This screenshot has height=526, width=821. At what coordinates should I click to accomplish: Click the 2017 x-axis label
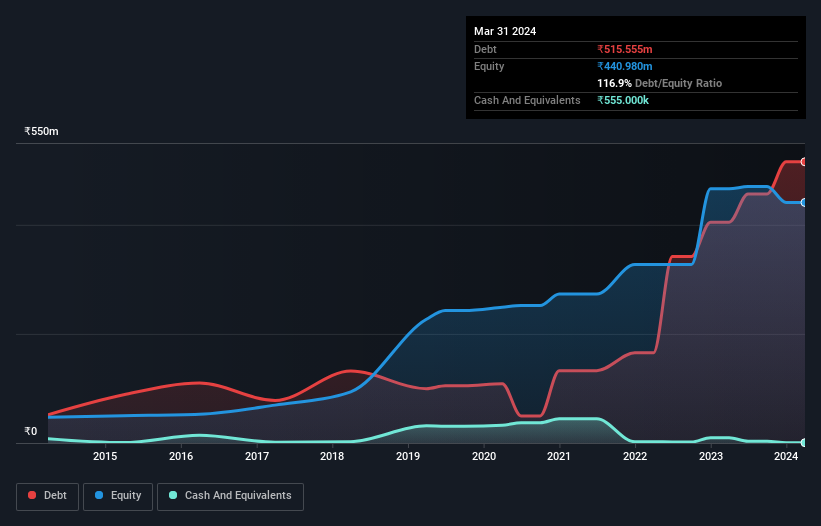click(257, 456)
